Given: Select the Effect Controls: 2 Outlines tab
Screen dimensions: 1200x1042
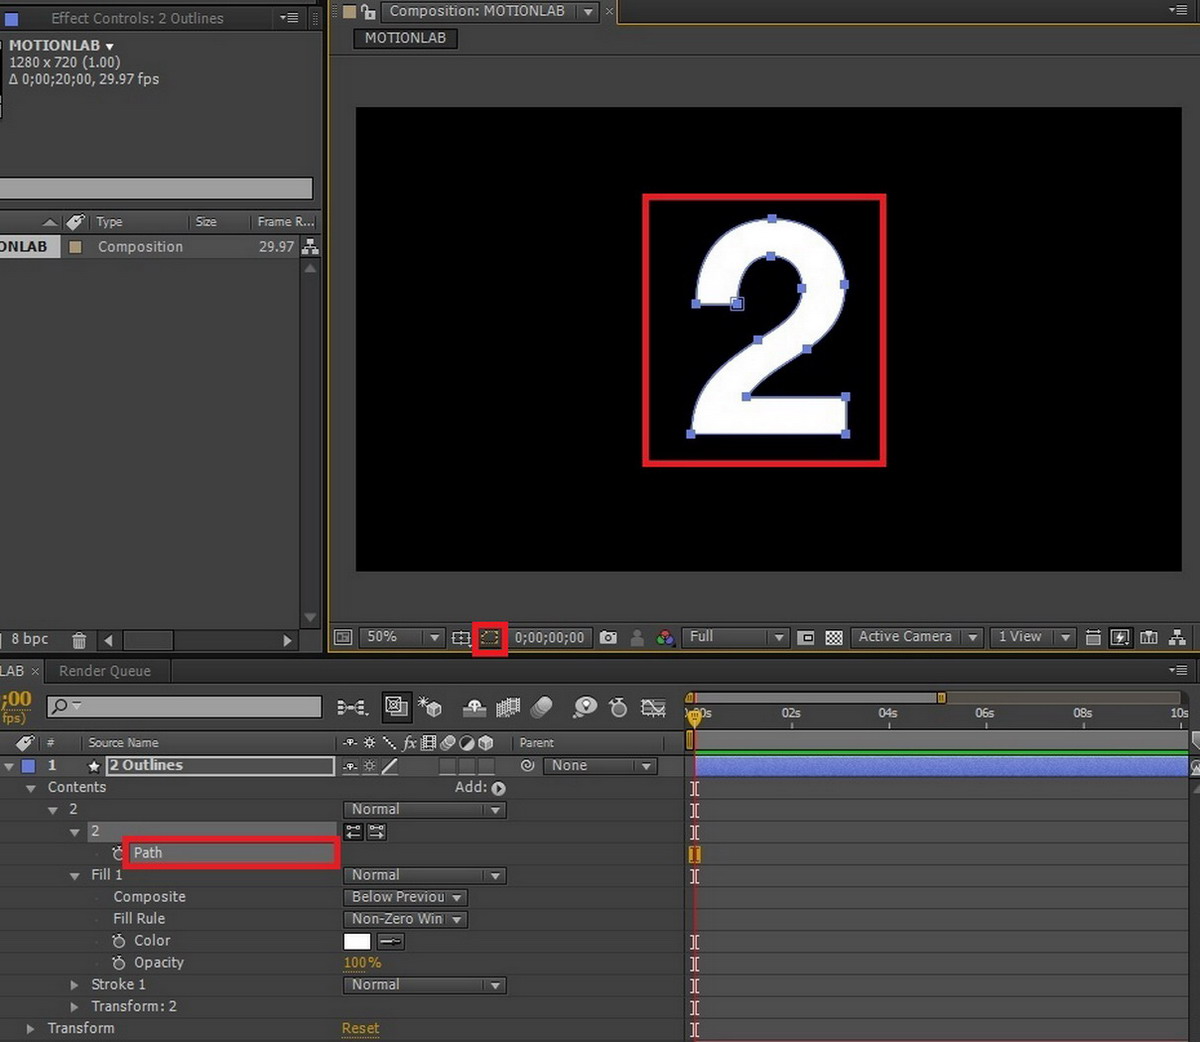Looking at the screenshot, I should 137,18.
